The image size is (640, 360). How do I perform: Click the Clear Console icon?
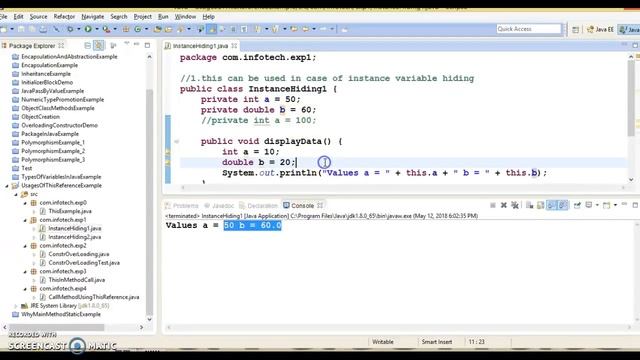point(529,205)
